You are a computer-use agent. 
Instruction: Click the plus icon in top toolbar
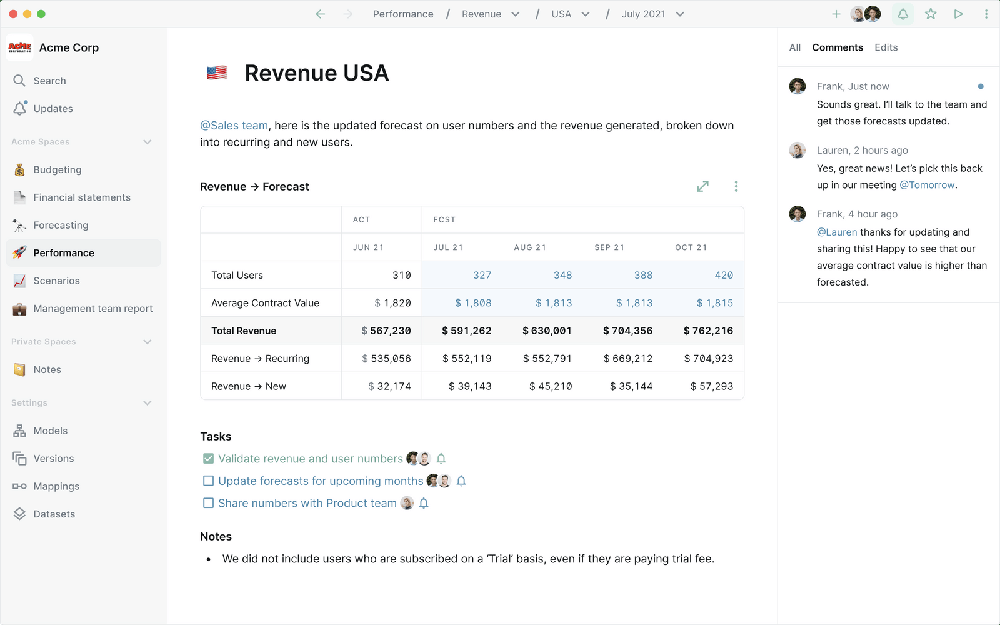[836, 14]
